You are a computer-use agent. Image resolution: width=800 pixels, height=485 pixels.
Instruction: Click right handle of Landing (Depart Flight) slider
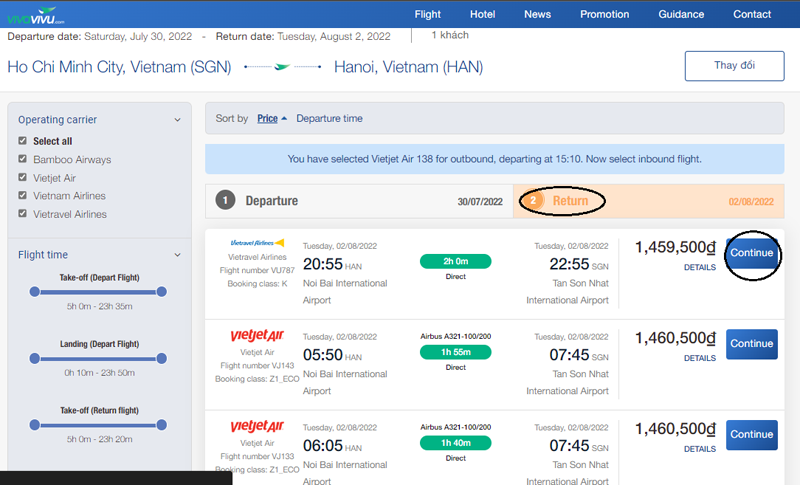pos(162,359)
